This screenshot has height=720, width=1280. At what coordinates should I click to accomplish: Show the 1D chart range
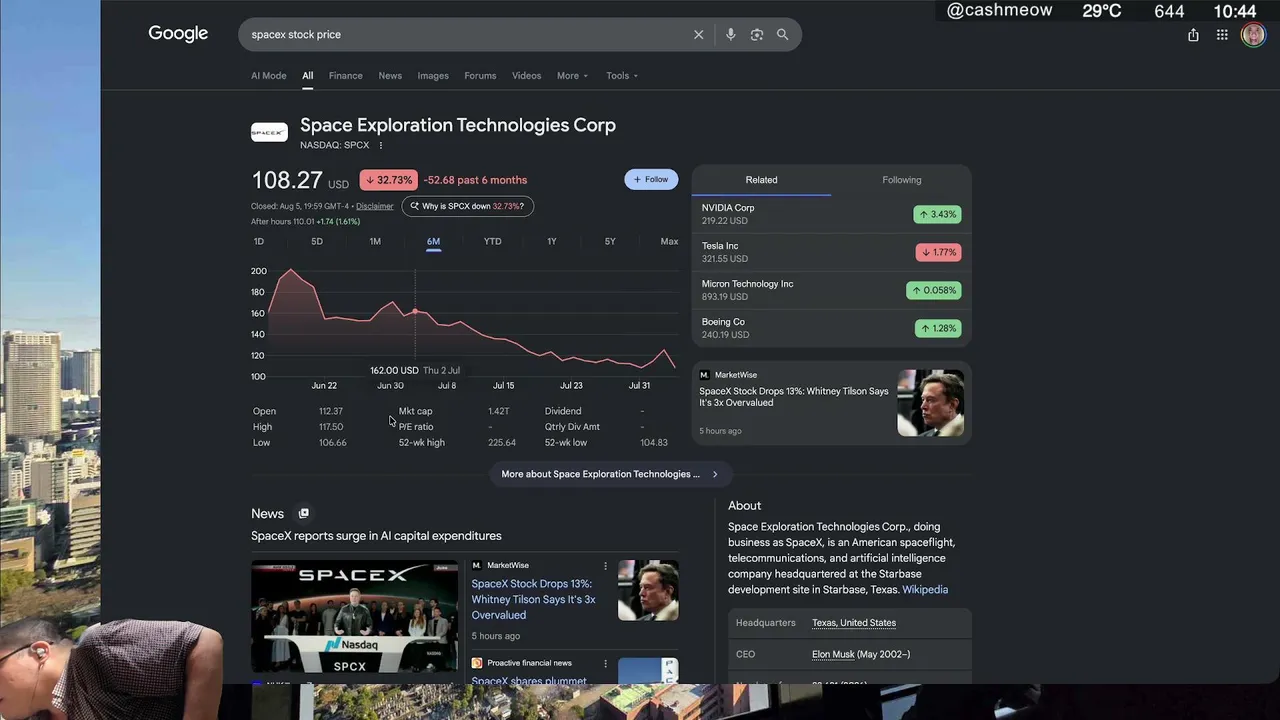[x=259, y=242]
